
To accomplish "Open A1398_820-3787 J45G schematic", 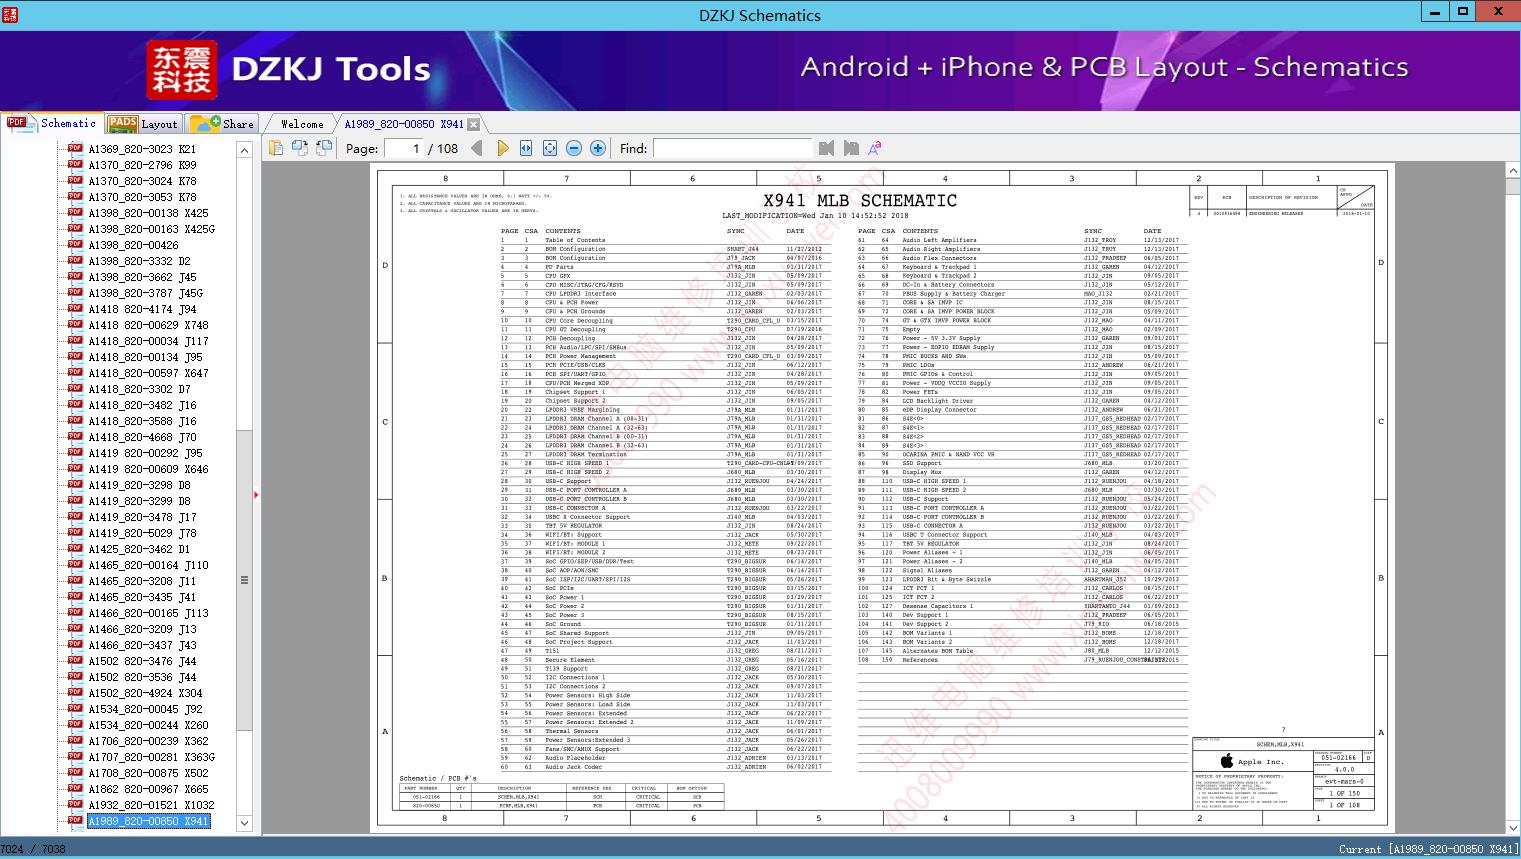I will (x=145, y=293).
